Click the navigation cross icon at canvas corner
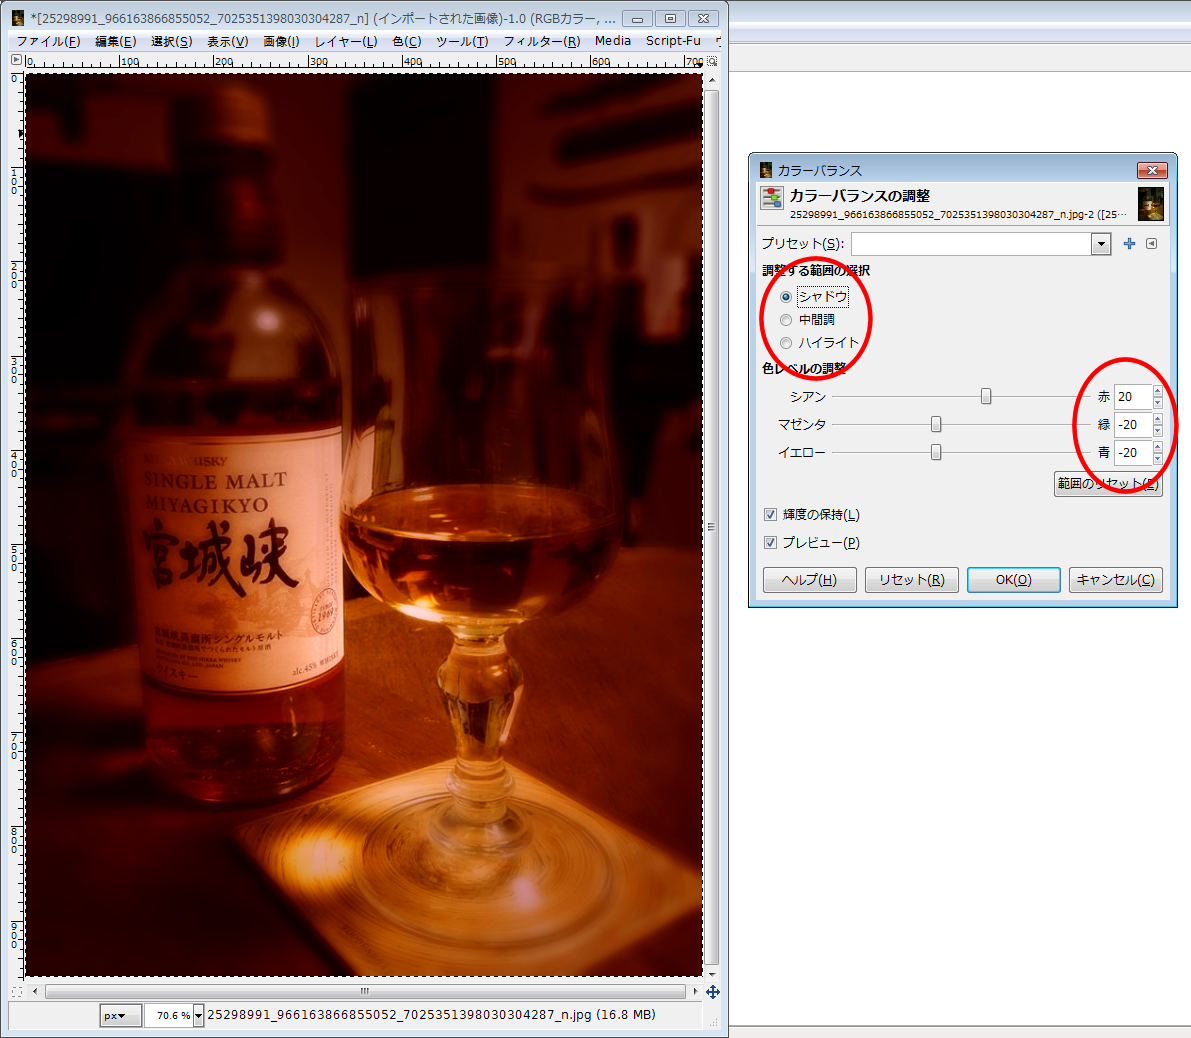 pyautogui.click(x=712, y=992)
